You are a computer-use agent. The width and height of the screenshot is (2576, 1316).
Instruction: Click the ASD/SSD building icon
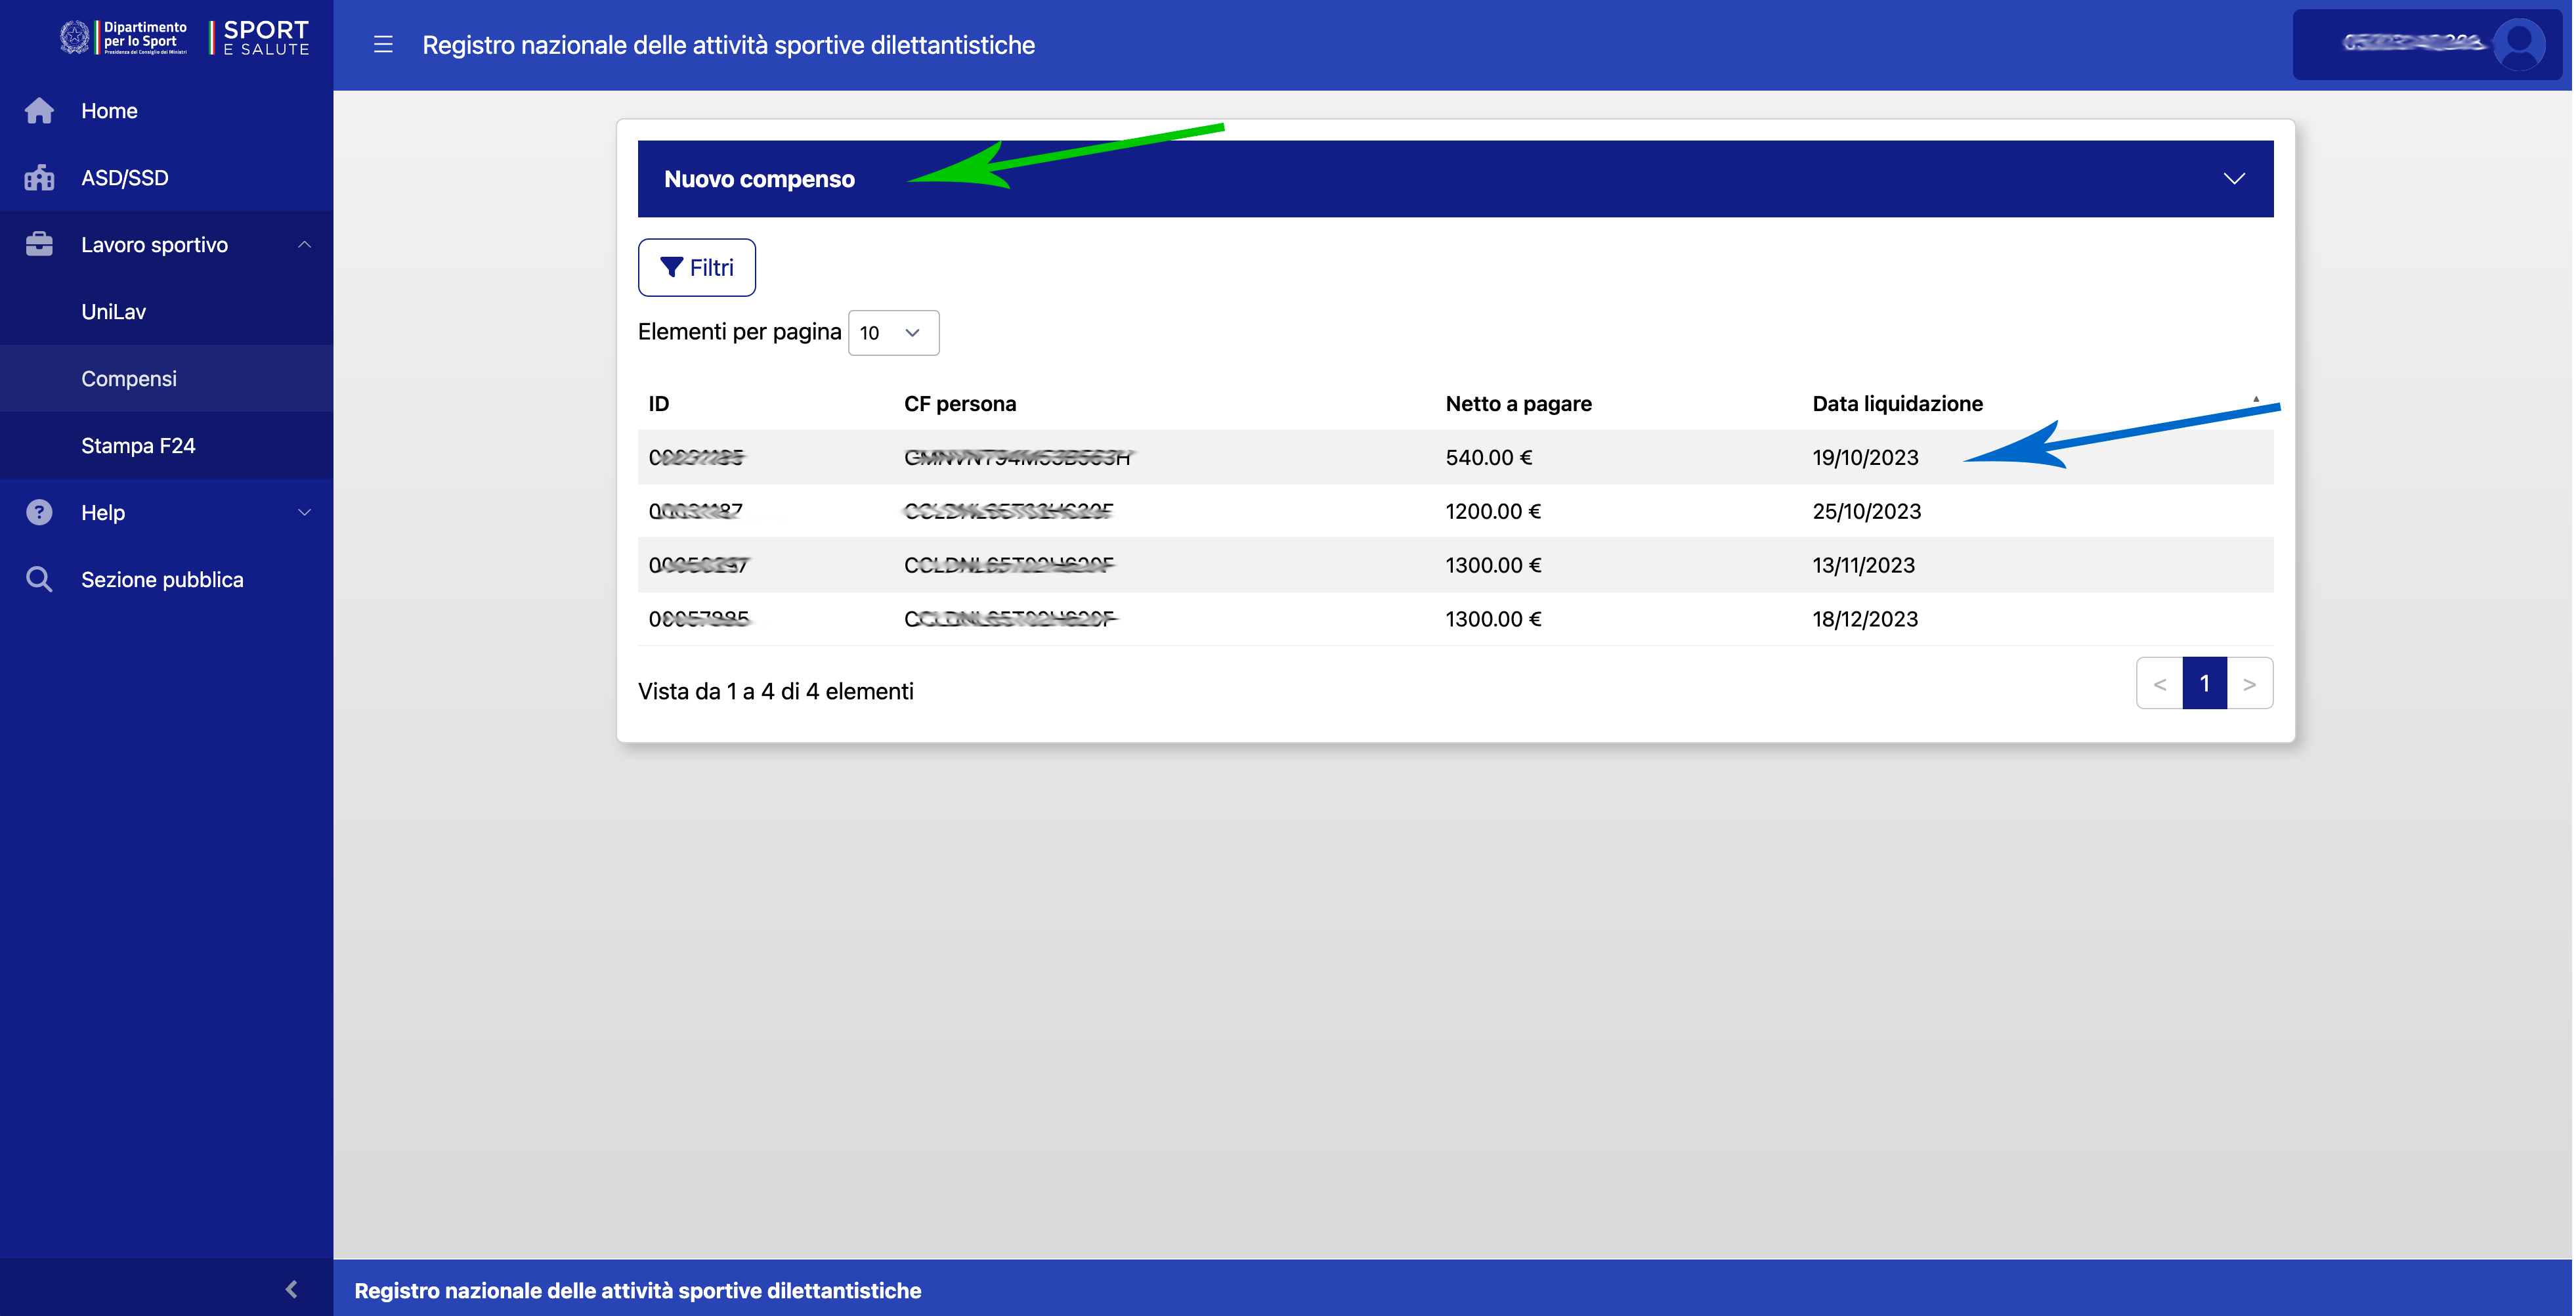tap(39, 178)
